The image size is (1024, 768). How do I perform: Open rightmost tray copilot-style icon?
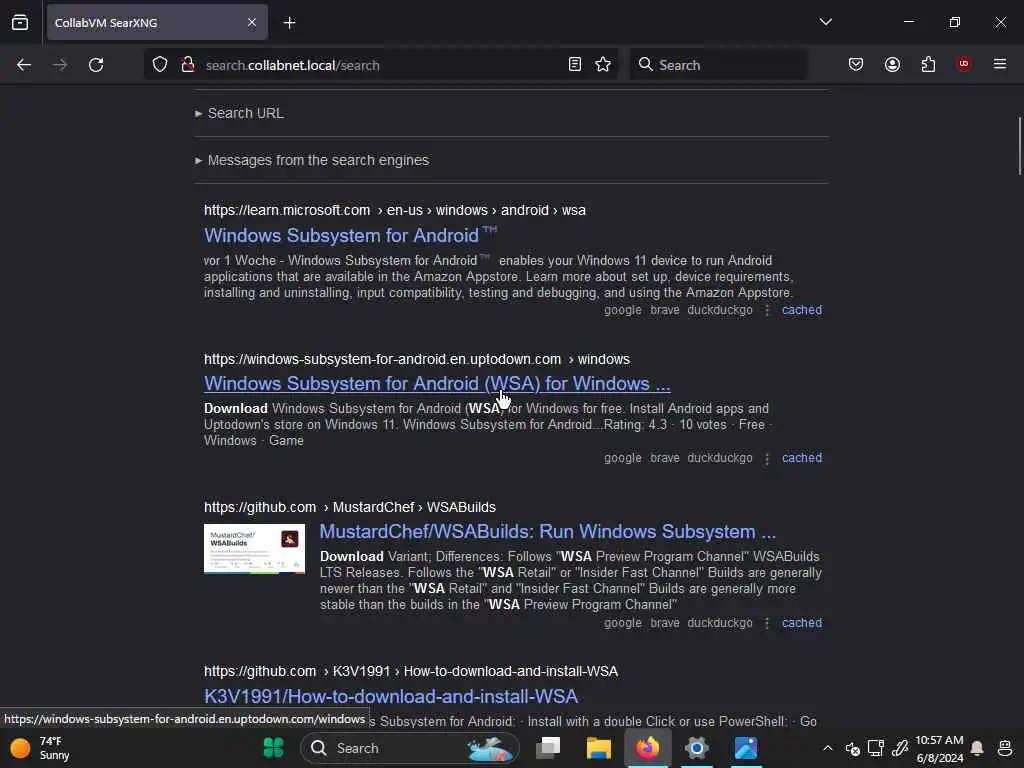(1005, 748)
